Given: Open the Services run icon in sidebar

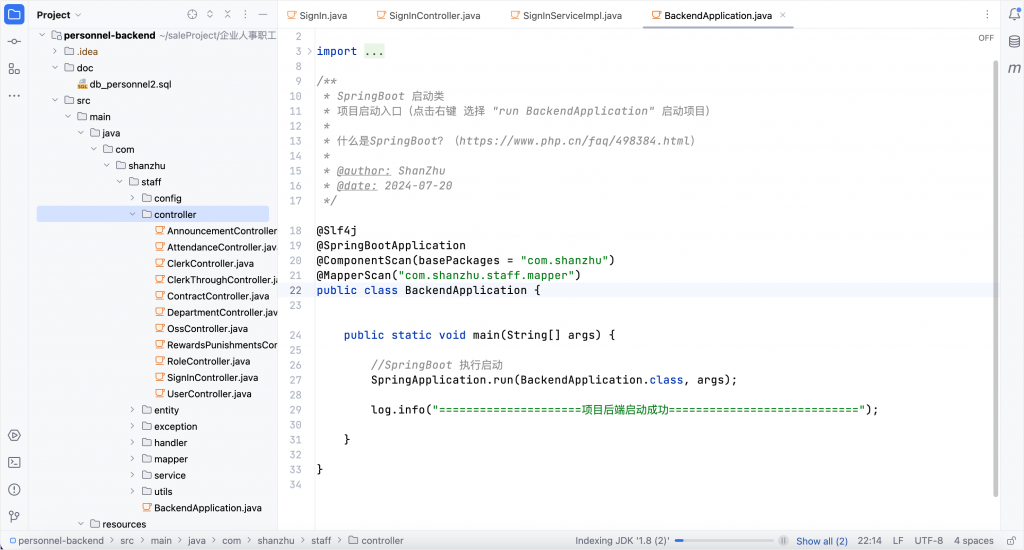Looking at the screenshot, I should click(x=14, y=435).
